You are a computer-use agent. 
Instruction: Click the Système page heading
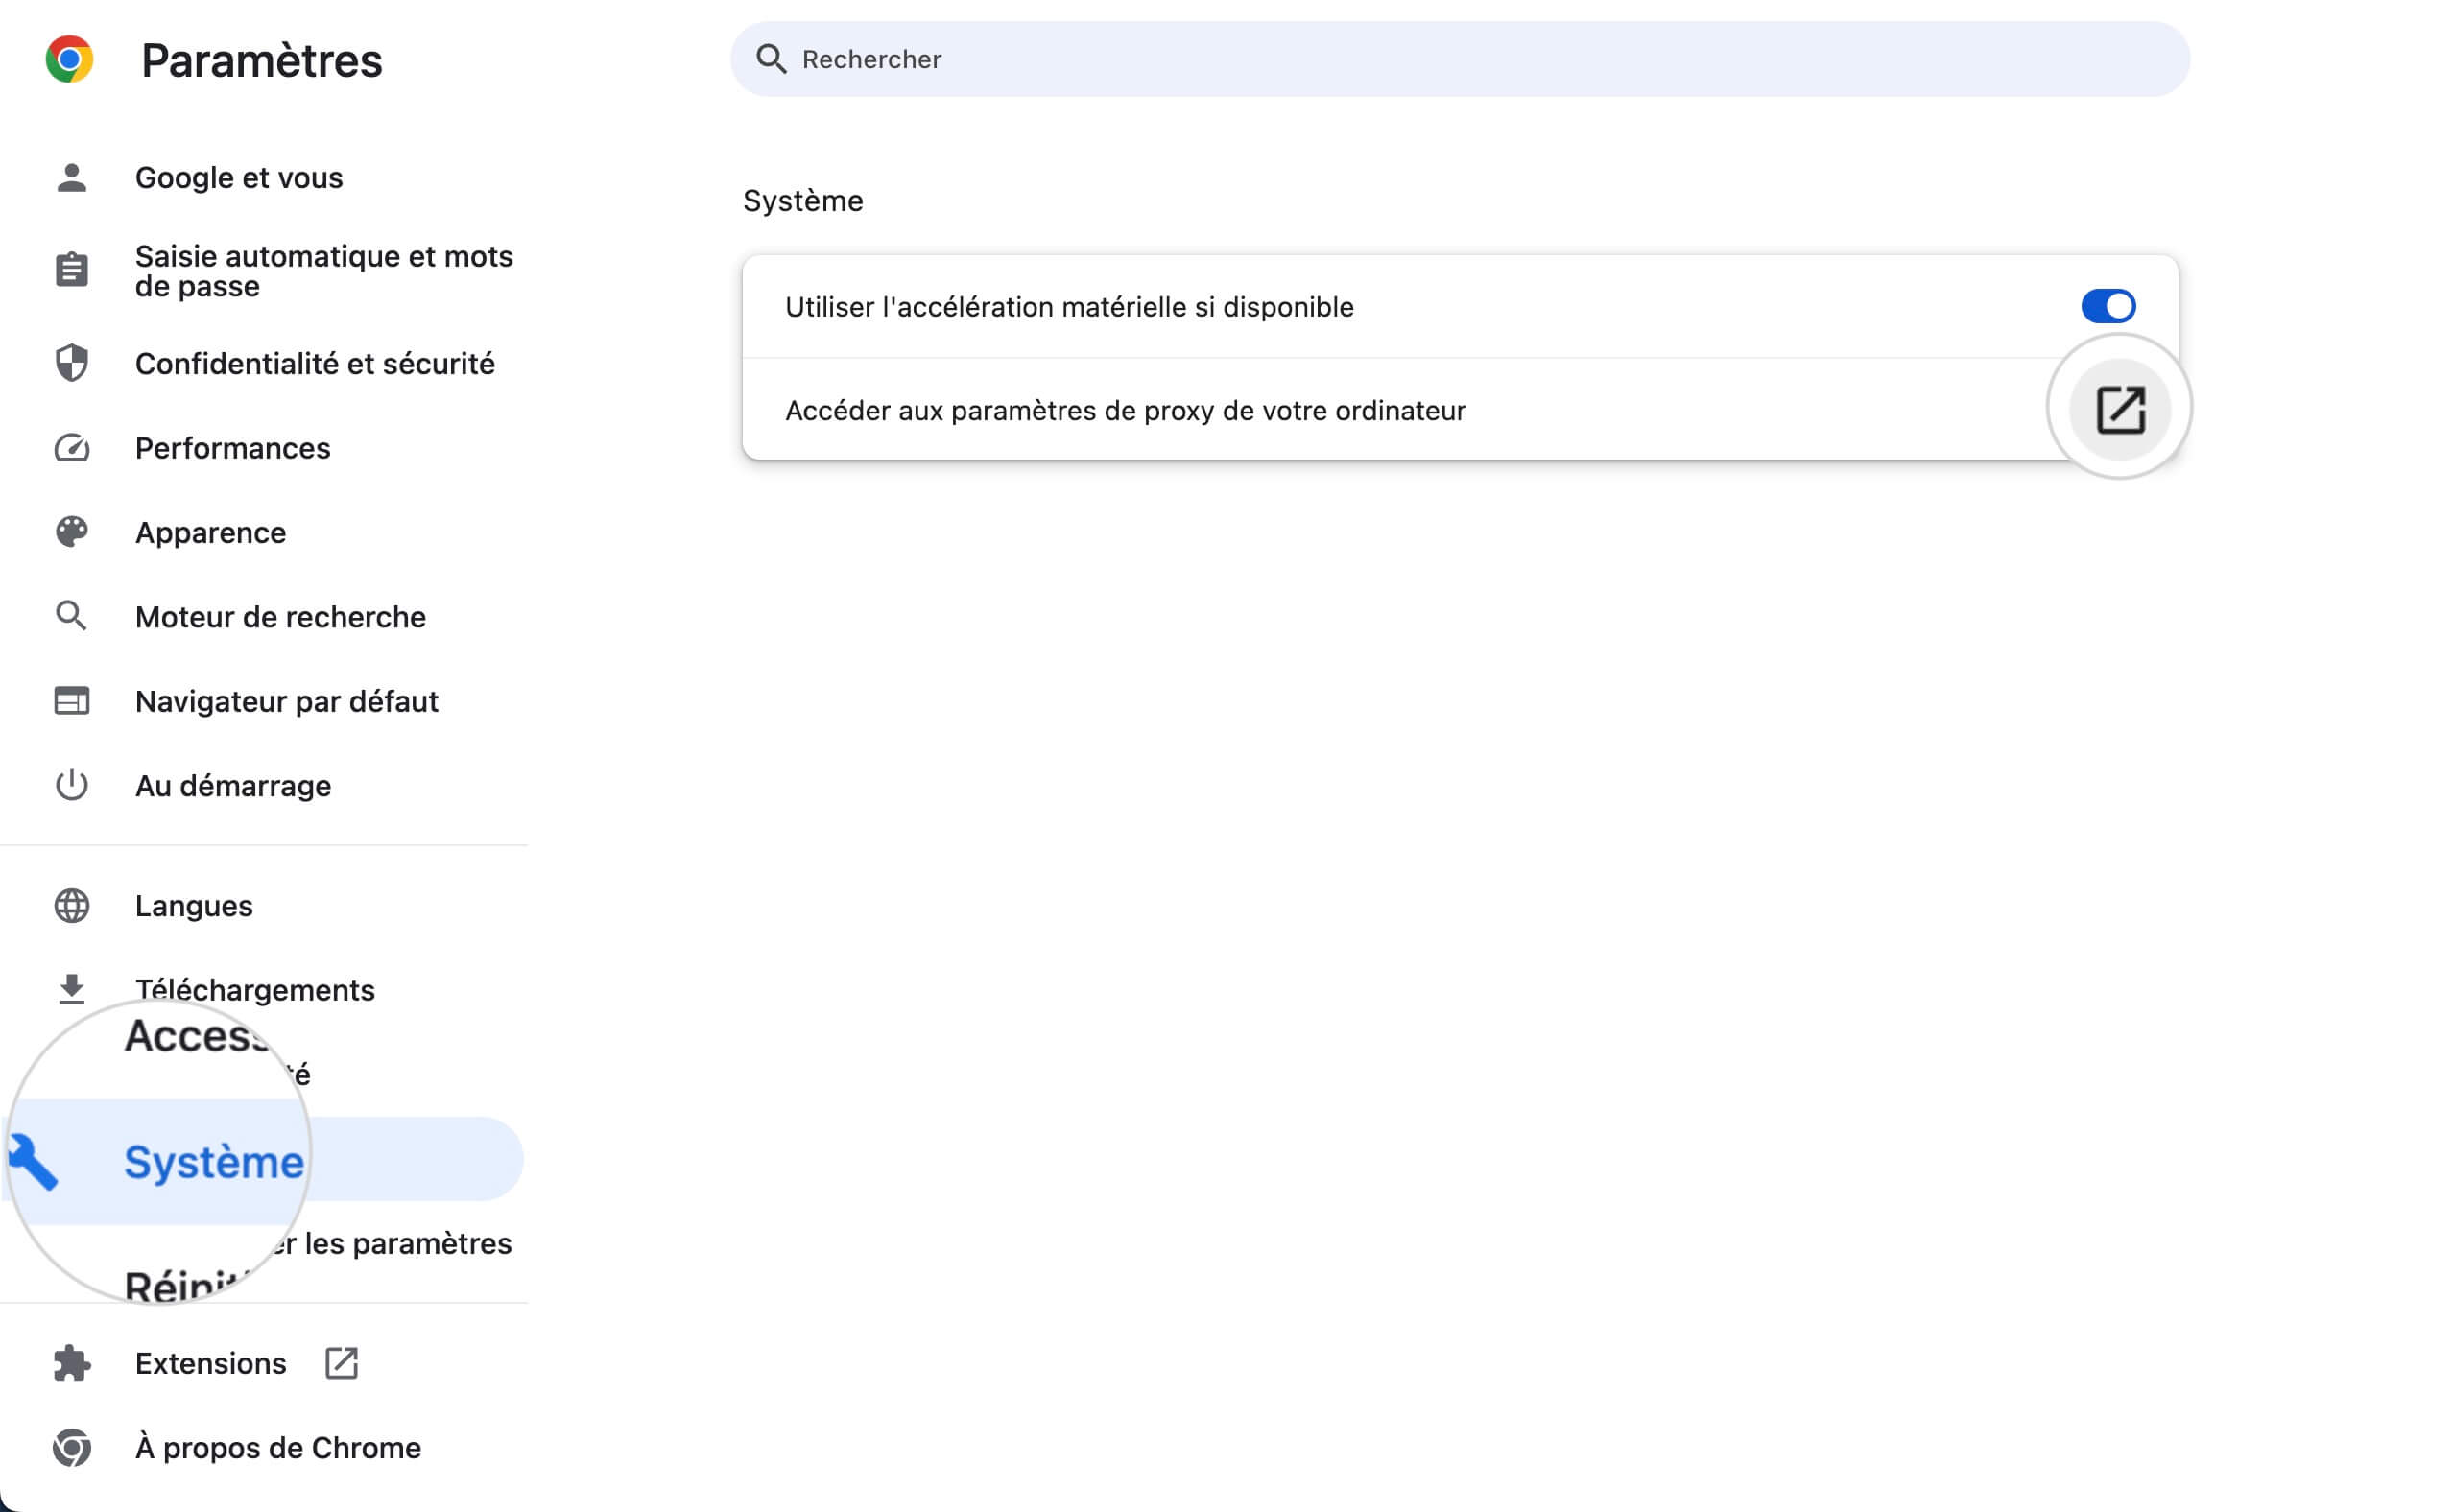coord(802,200)
